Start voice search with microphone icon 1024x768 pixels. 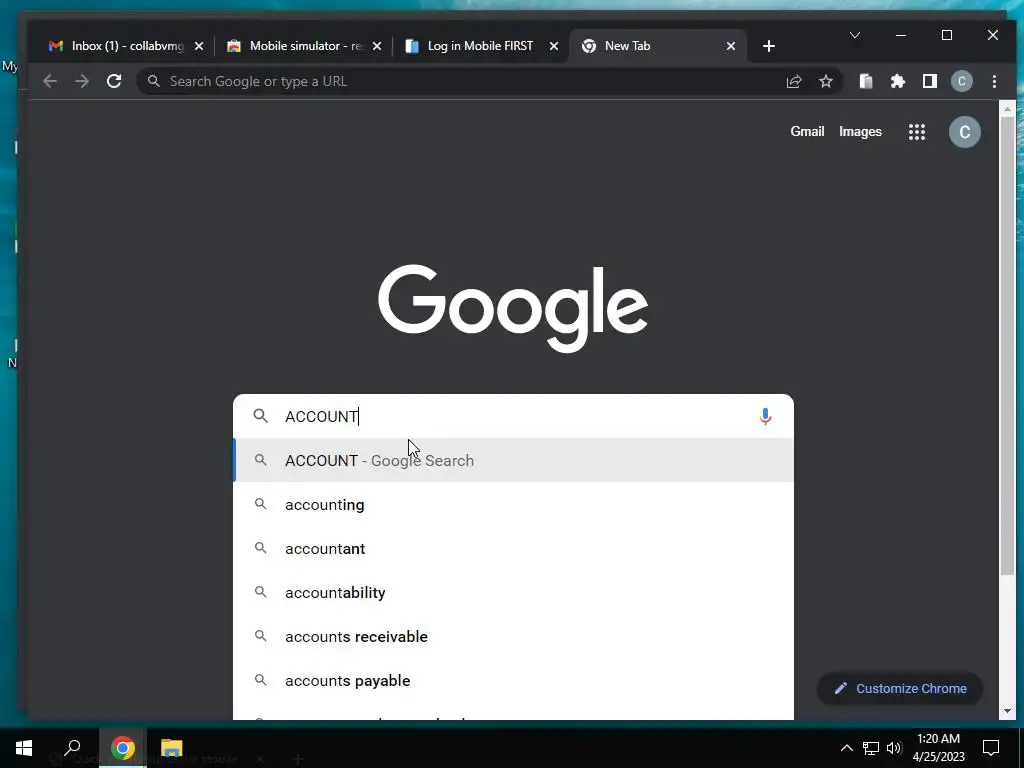pyautogui.click(x=765, y=417)
